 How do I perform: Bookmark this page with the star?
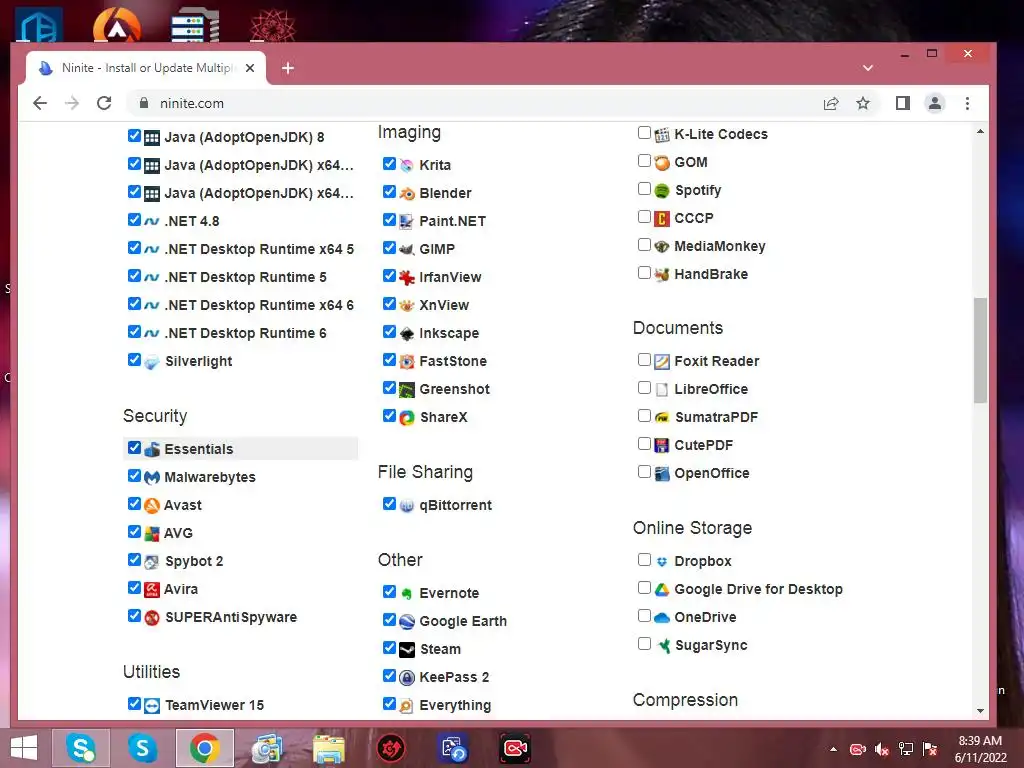coord(863,103)
